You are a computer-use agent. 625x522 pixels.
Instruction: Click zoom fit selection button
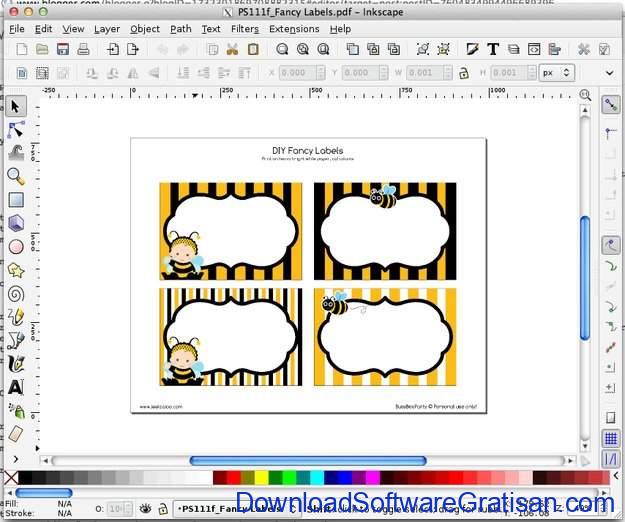[282, 49]
